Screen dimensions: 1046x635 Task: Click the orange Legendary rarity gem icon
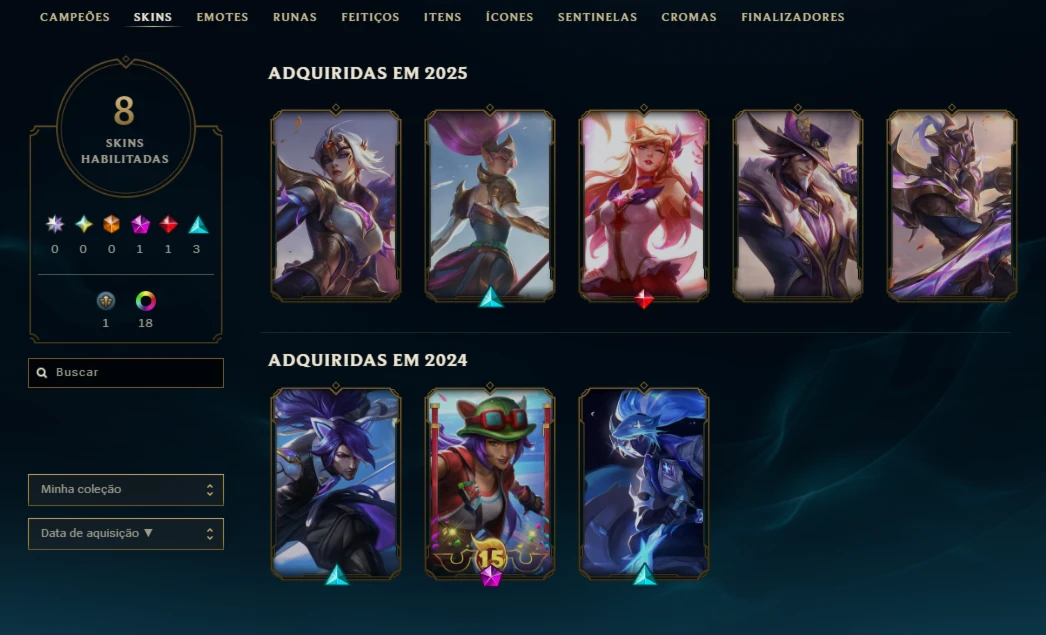click(x=111, y=225)
